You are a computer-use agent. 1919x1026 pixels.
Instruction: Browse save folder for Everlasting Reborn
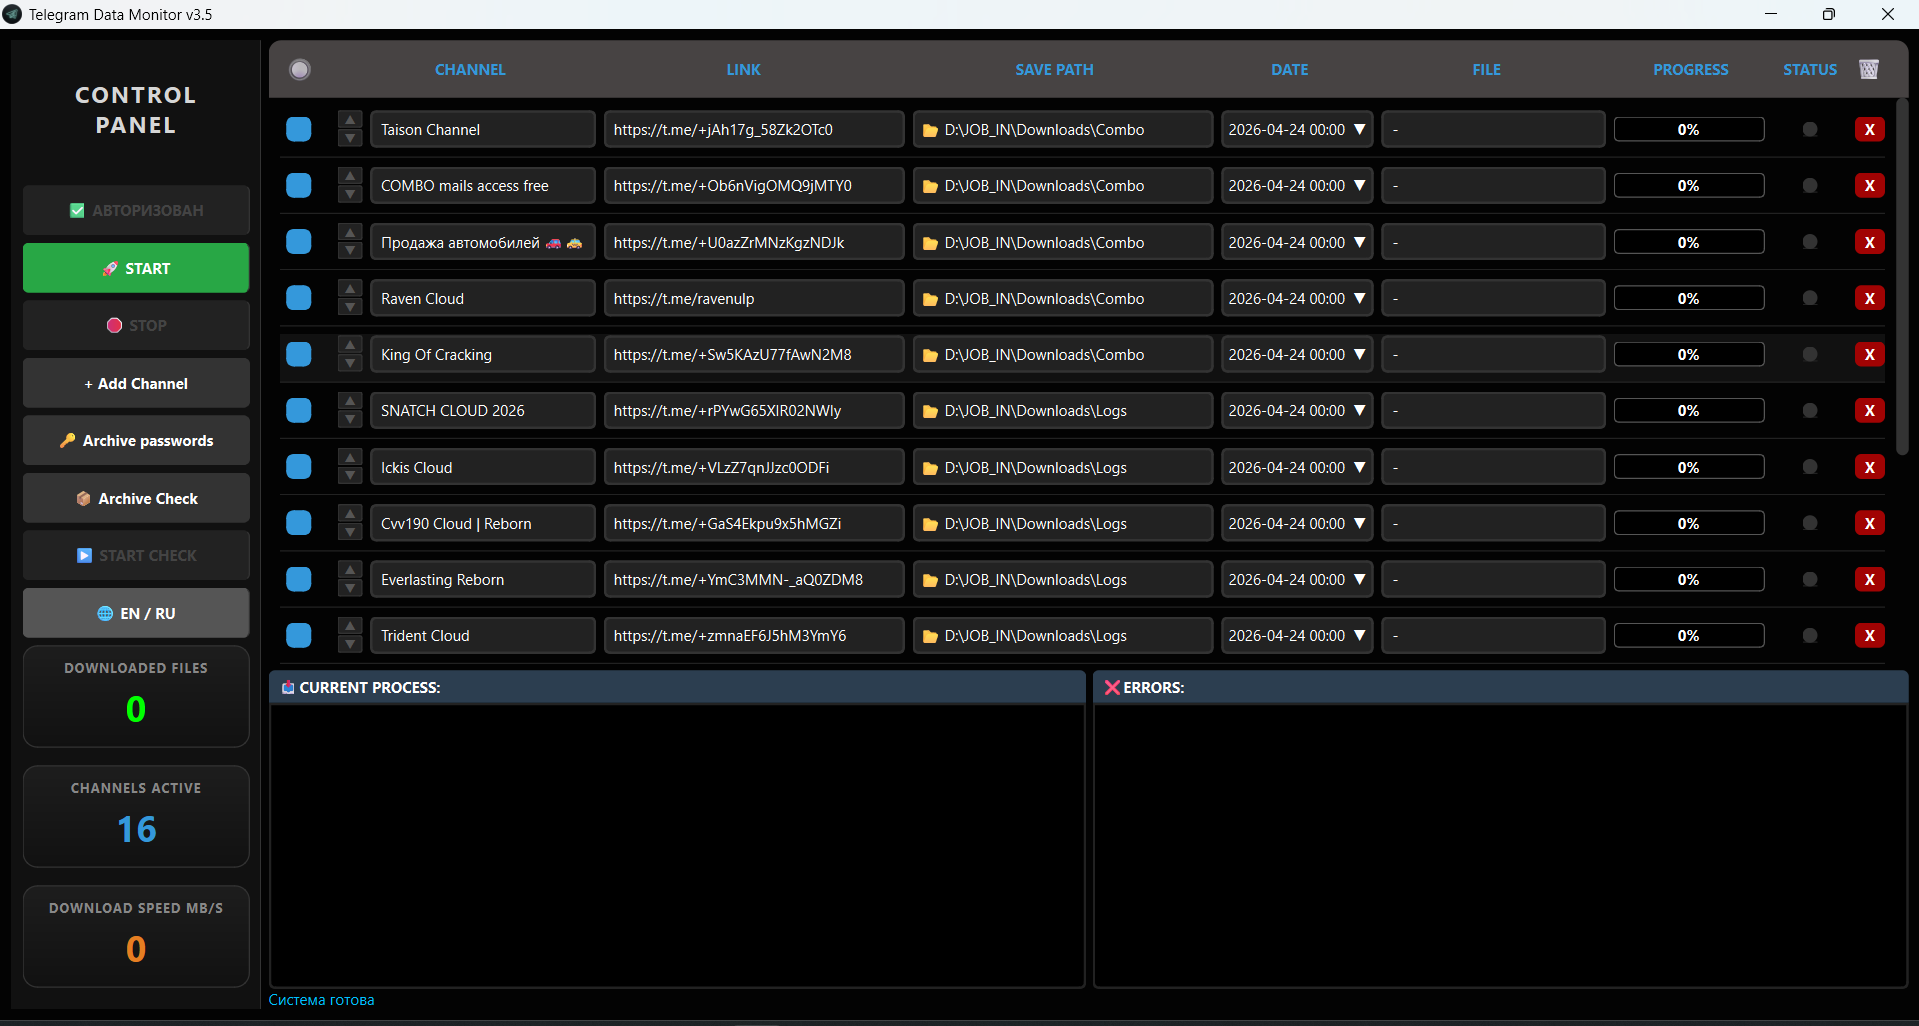[930, 580]
